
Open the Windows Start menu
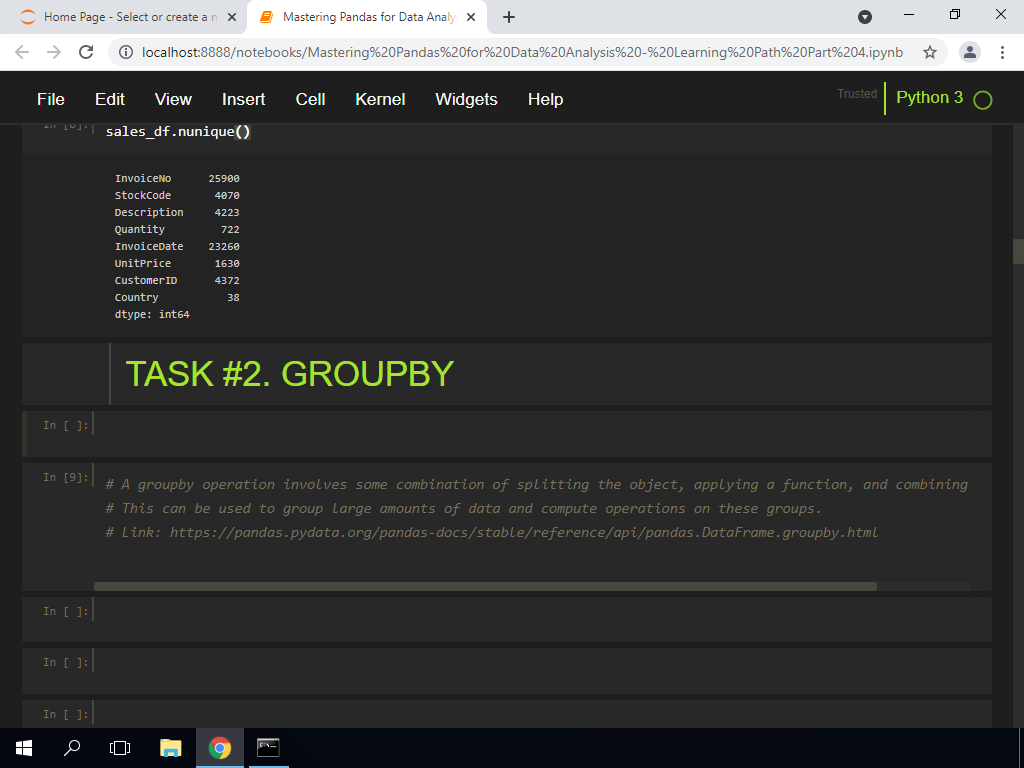point(24,748)
